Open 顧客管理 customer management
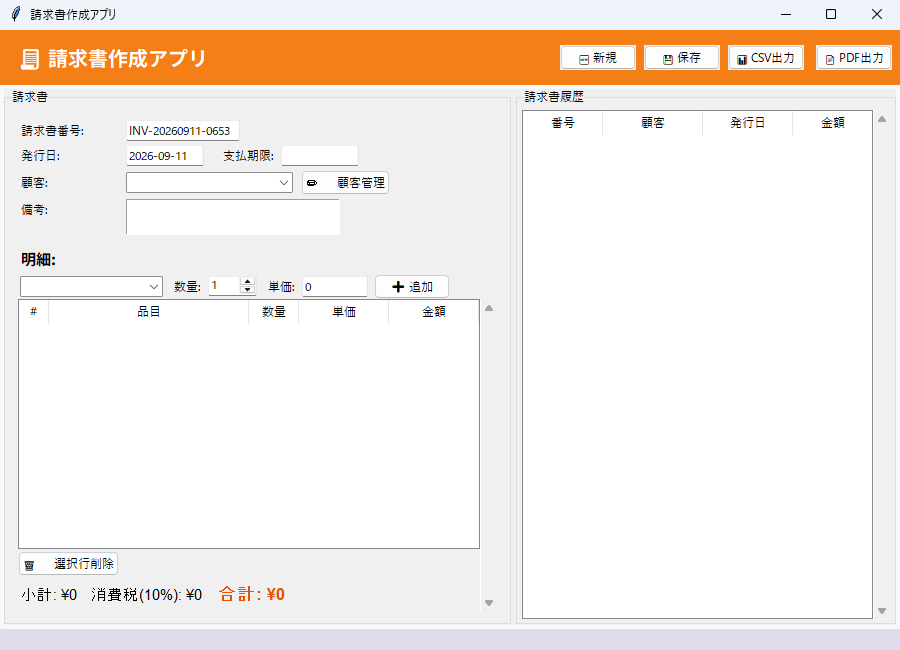The height and width of the screenshot is (650, 900). tap(345, 183)
